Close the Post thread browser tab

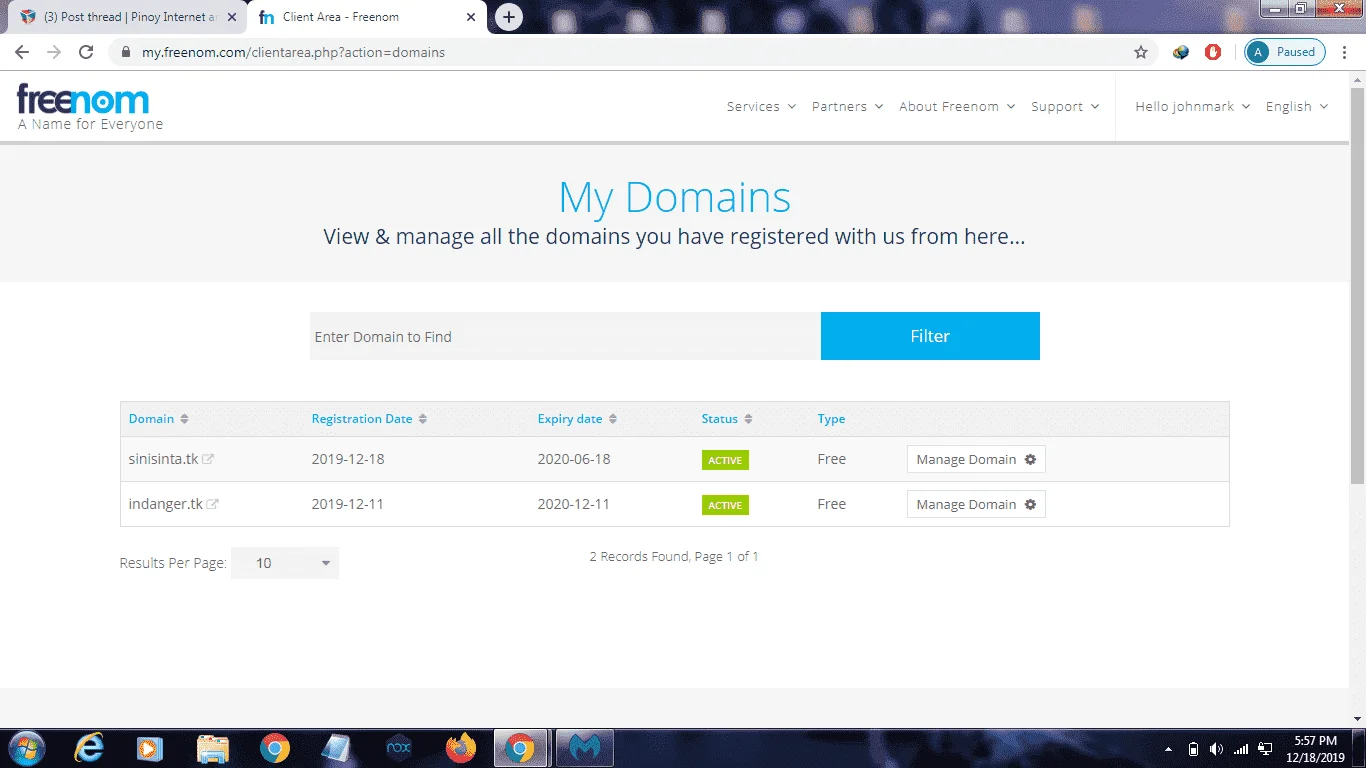tap(232, 17)
